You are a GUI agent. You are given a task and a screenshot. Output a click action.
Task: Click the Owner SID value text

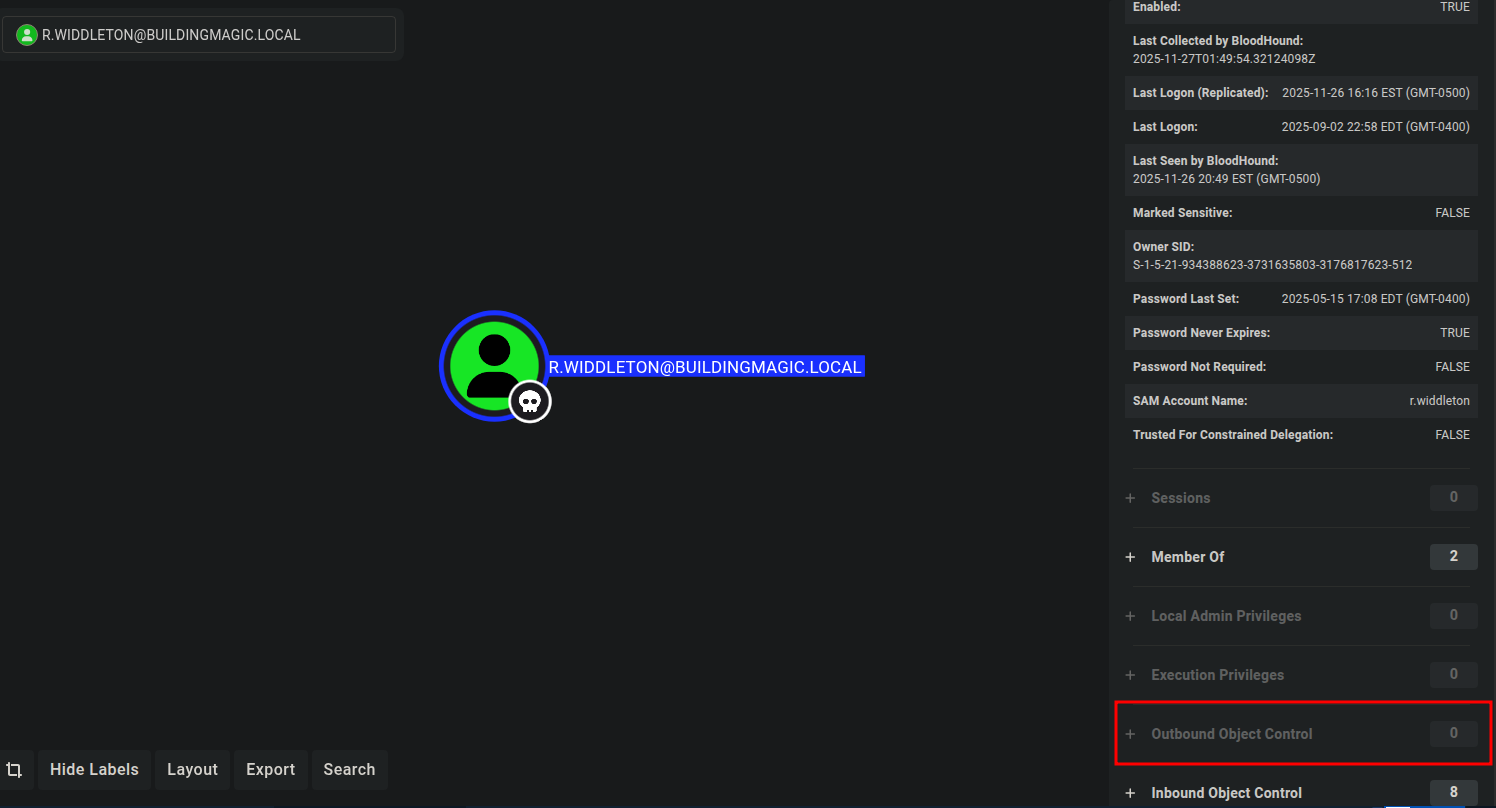point(1272,265)
